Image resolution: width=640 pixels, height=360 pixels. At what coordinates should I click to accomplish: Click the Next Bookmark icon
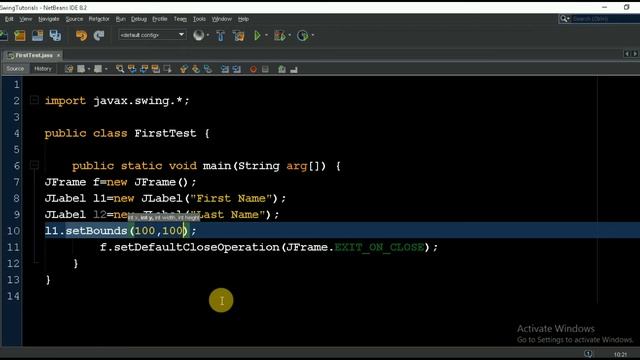coord(196,69)
